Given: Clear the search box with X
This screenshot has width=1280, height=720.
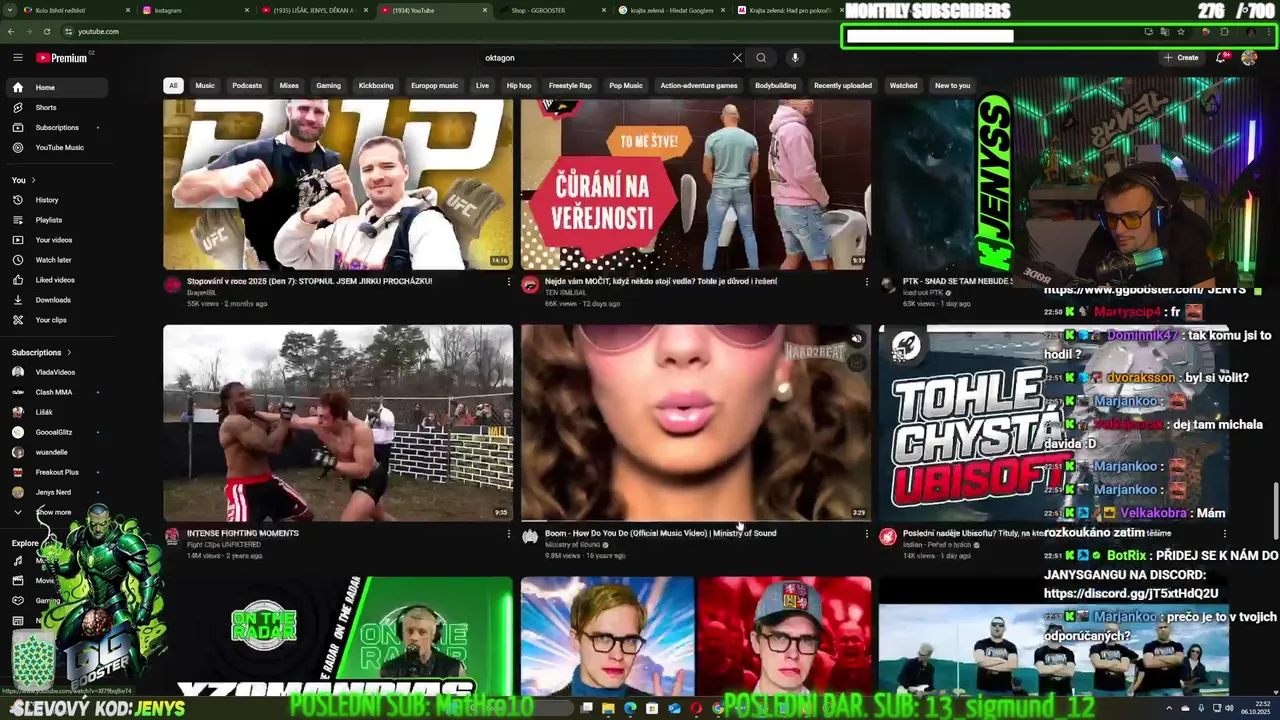Looking at the screenshot, I should 737,58.
